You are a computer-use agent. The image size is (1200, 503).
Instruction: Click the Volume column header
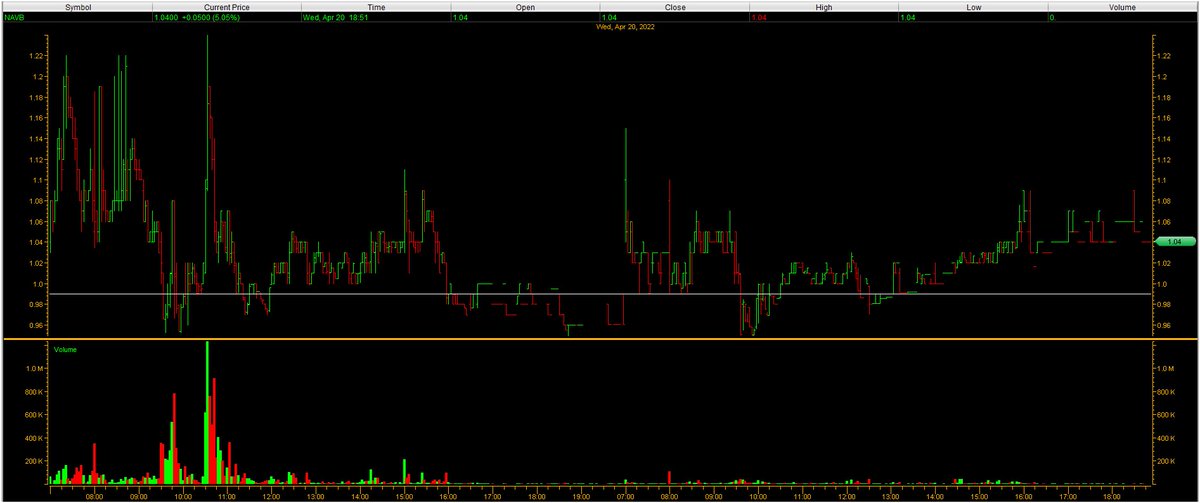tap(1122, 6)
